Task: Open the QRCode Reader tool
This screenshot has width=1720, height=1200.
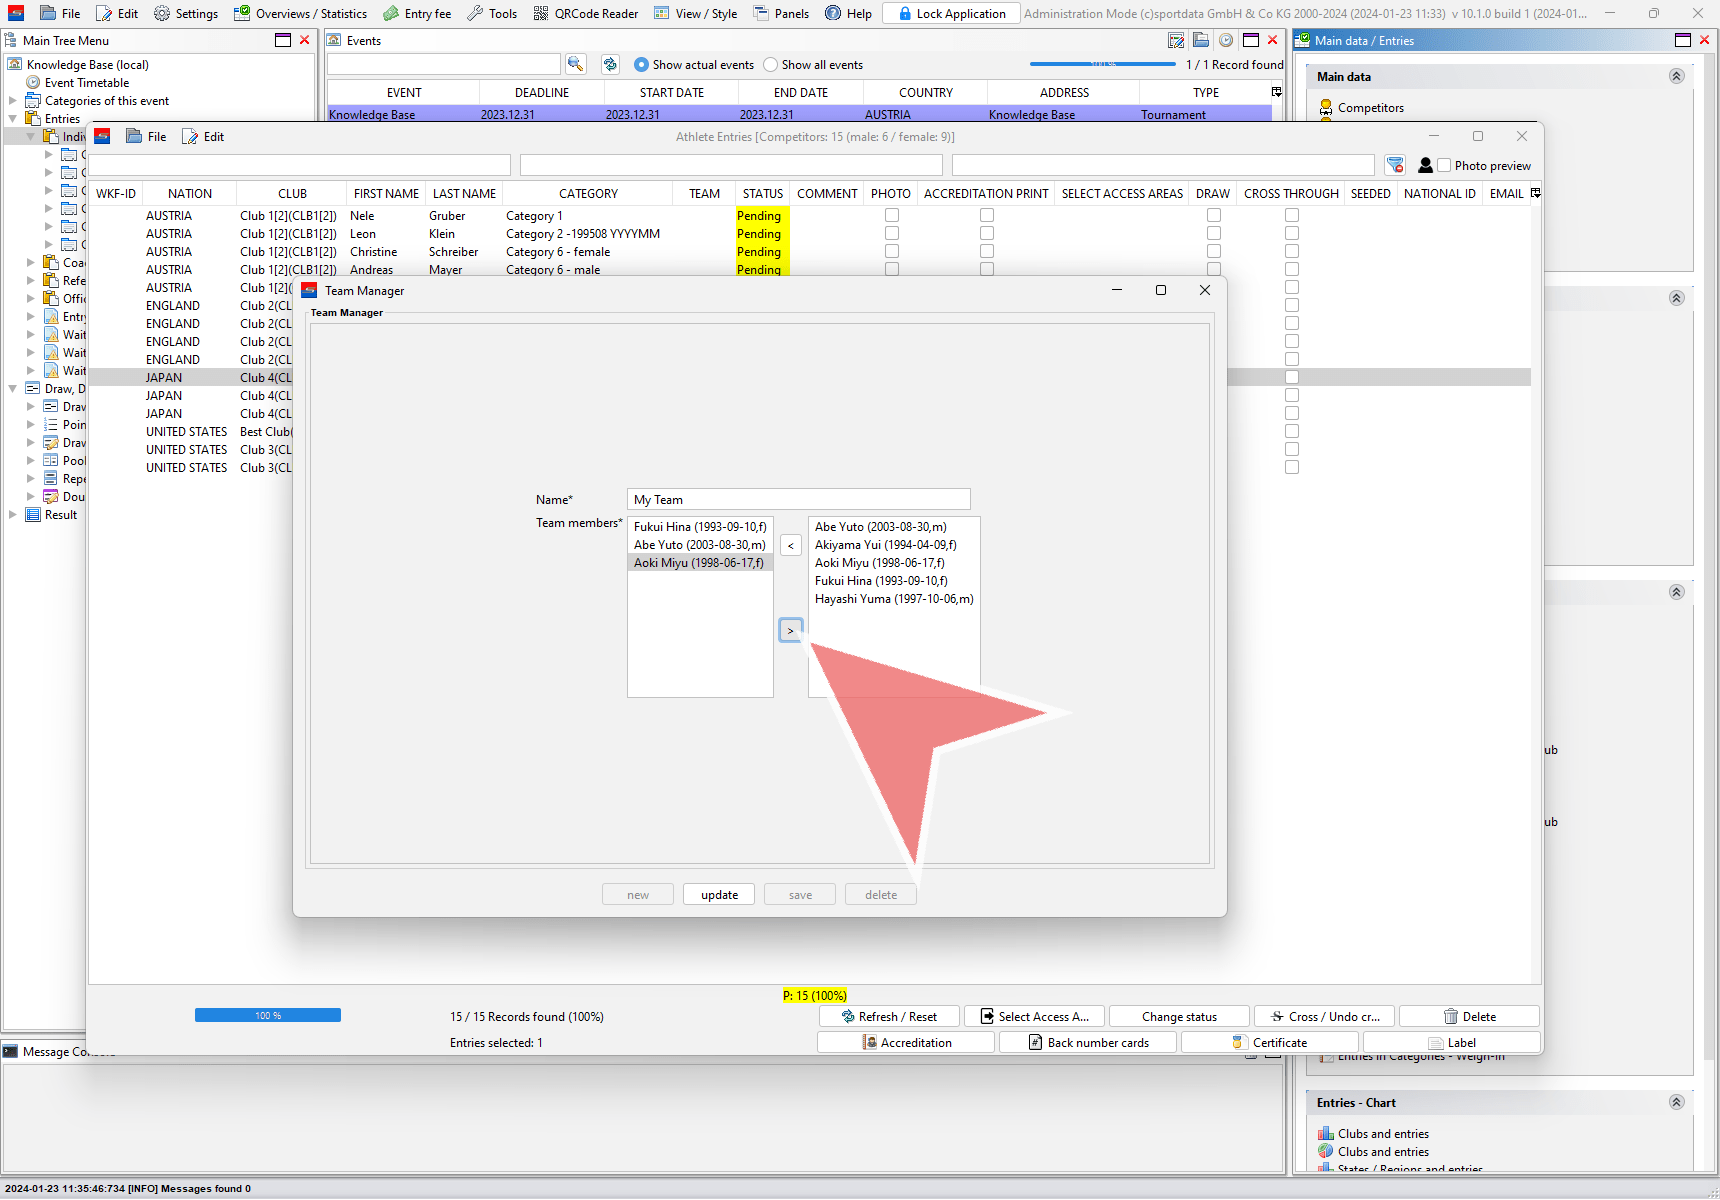Action: 585,13
